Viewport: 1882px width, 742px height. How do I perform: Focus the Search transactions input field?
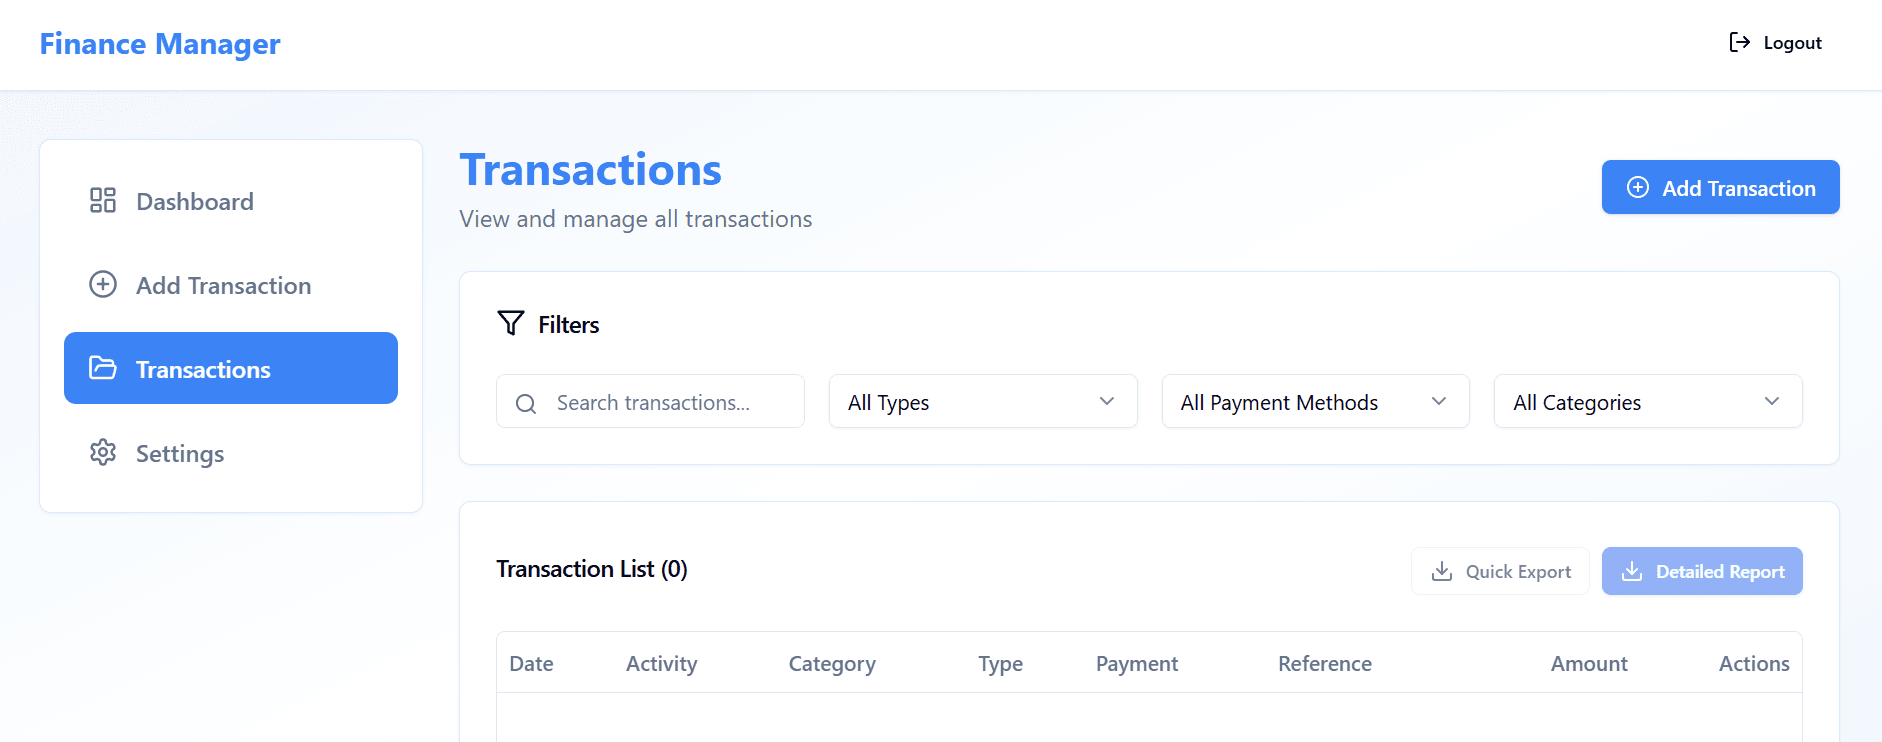[670, 402]
